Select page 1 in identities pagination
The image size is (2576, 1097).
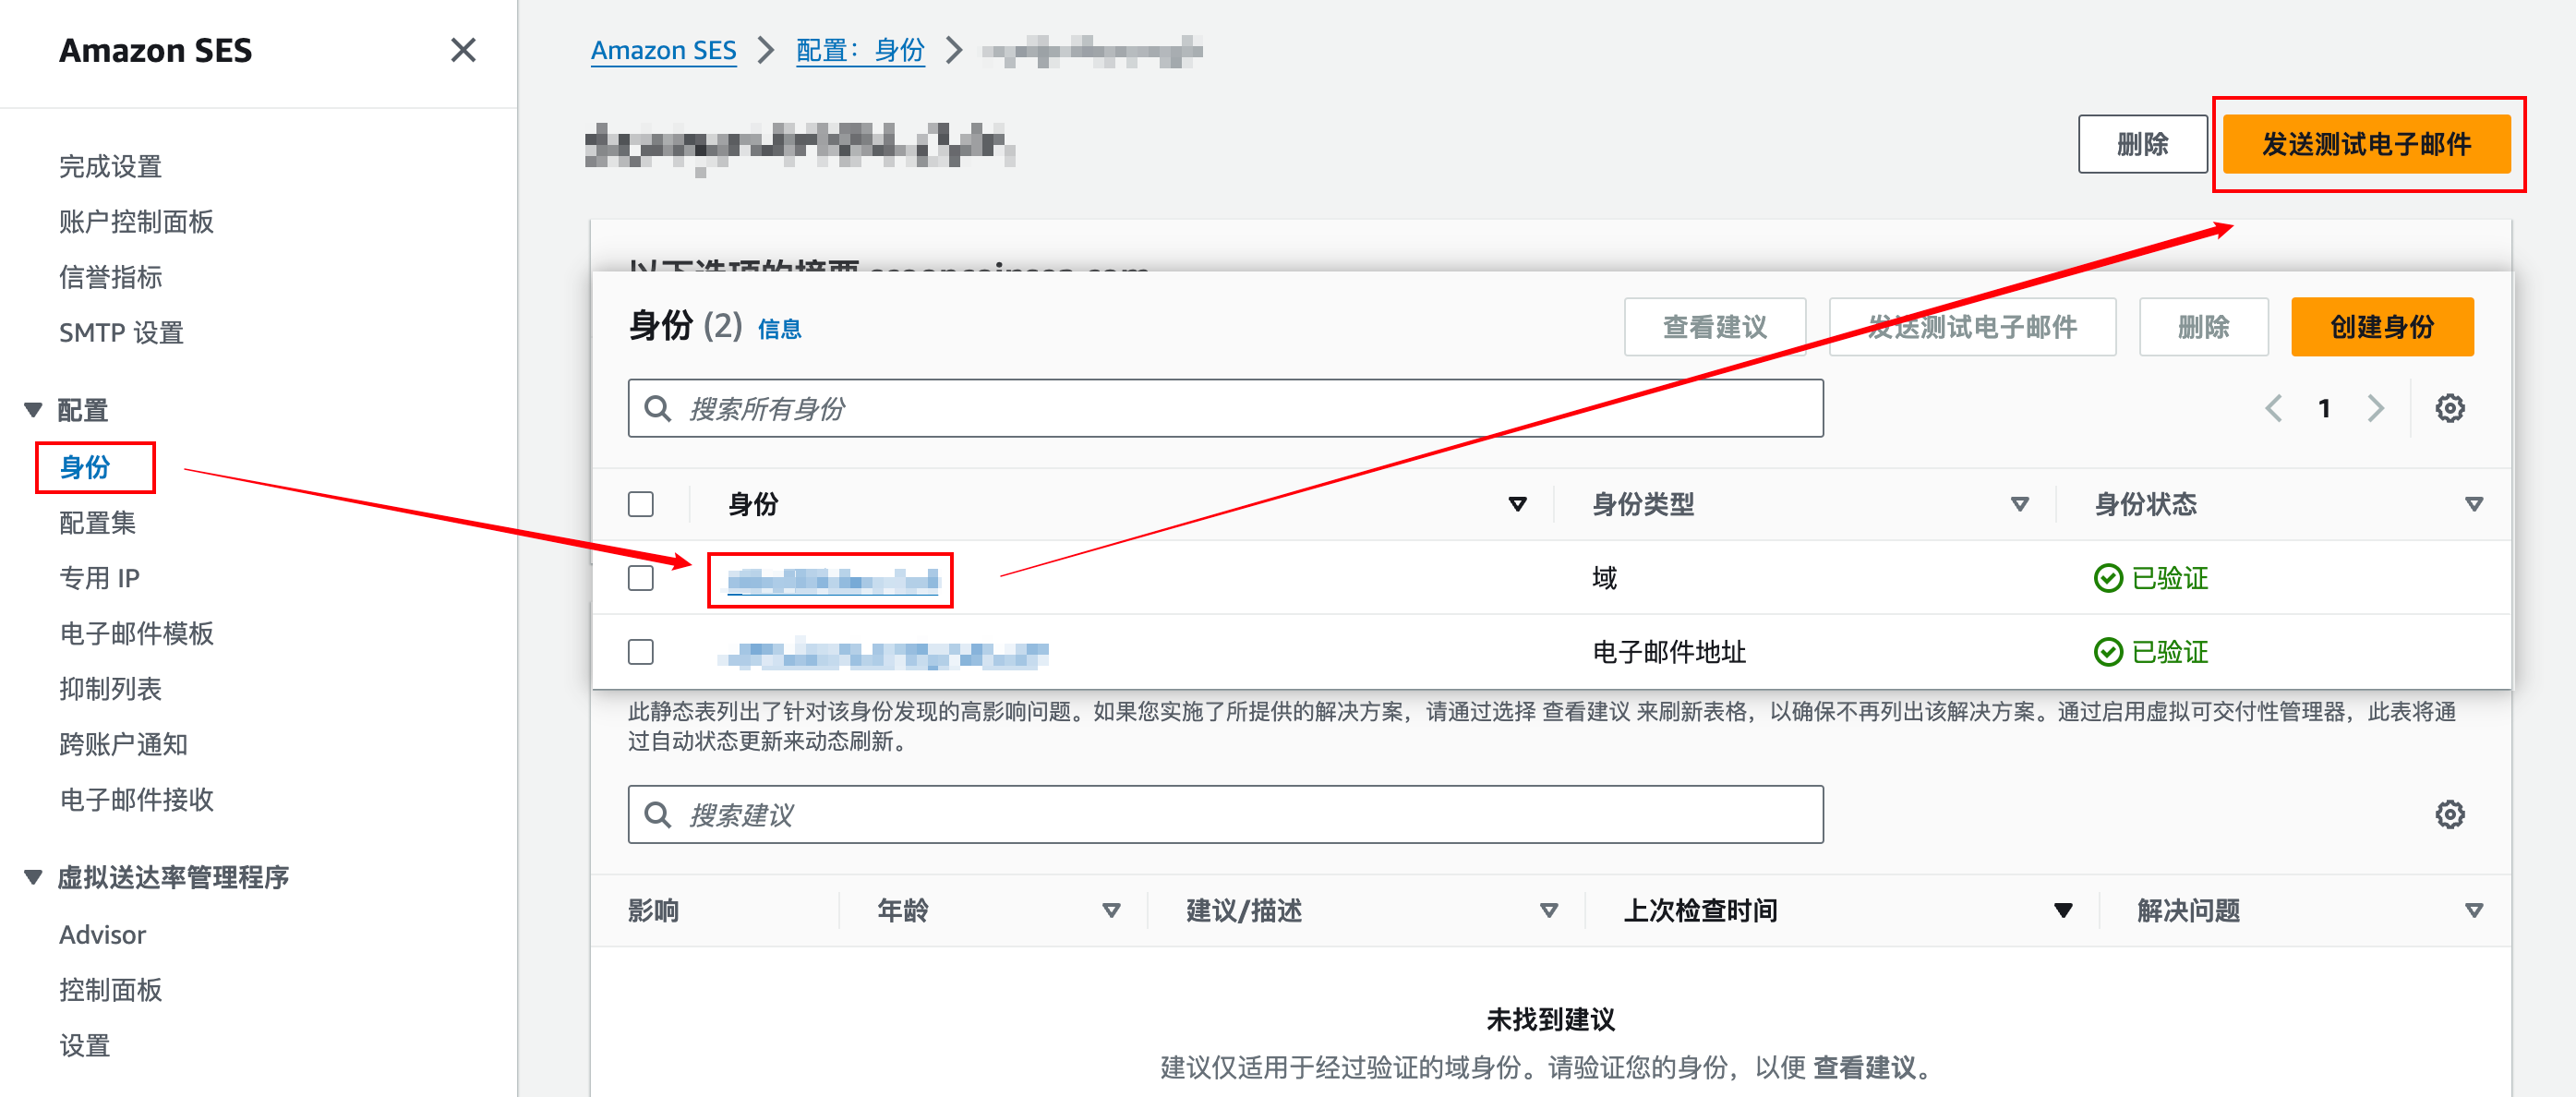(x=2324, y=408)
